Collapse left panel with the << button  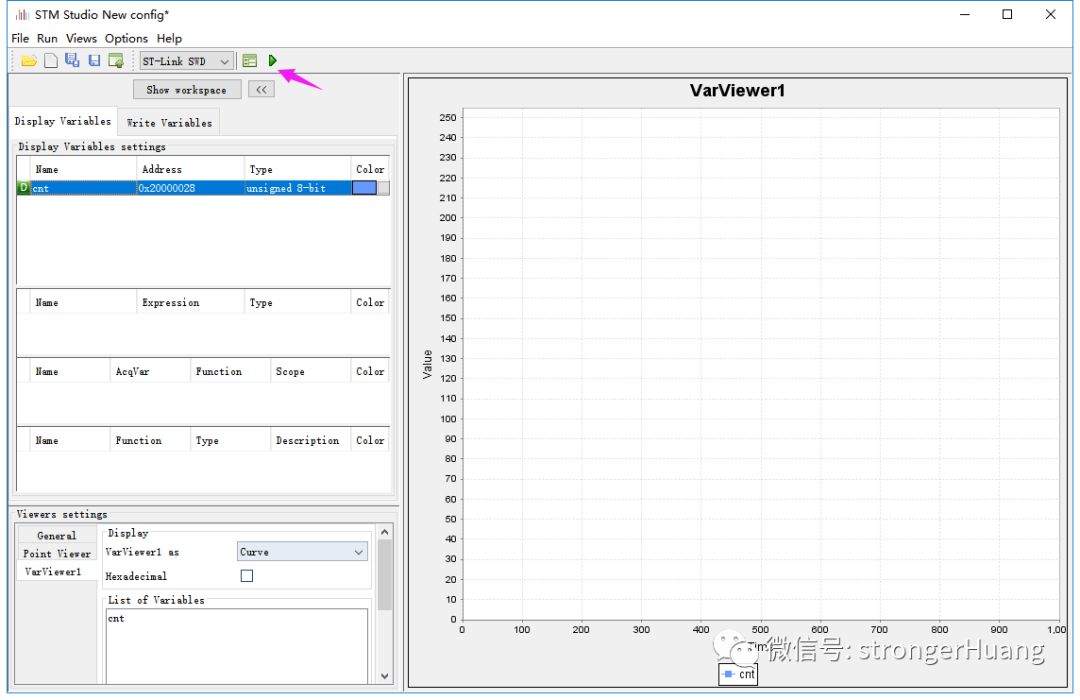262,90
